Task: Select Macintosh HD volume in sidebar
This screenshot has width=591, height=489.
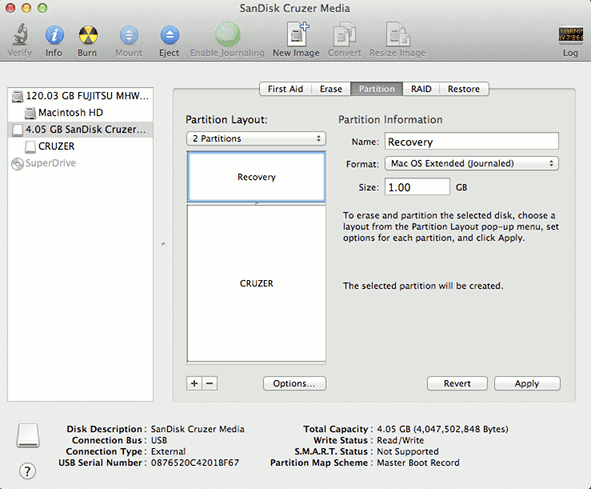Action: [x=80, y=113]
